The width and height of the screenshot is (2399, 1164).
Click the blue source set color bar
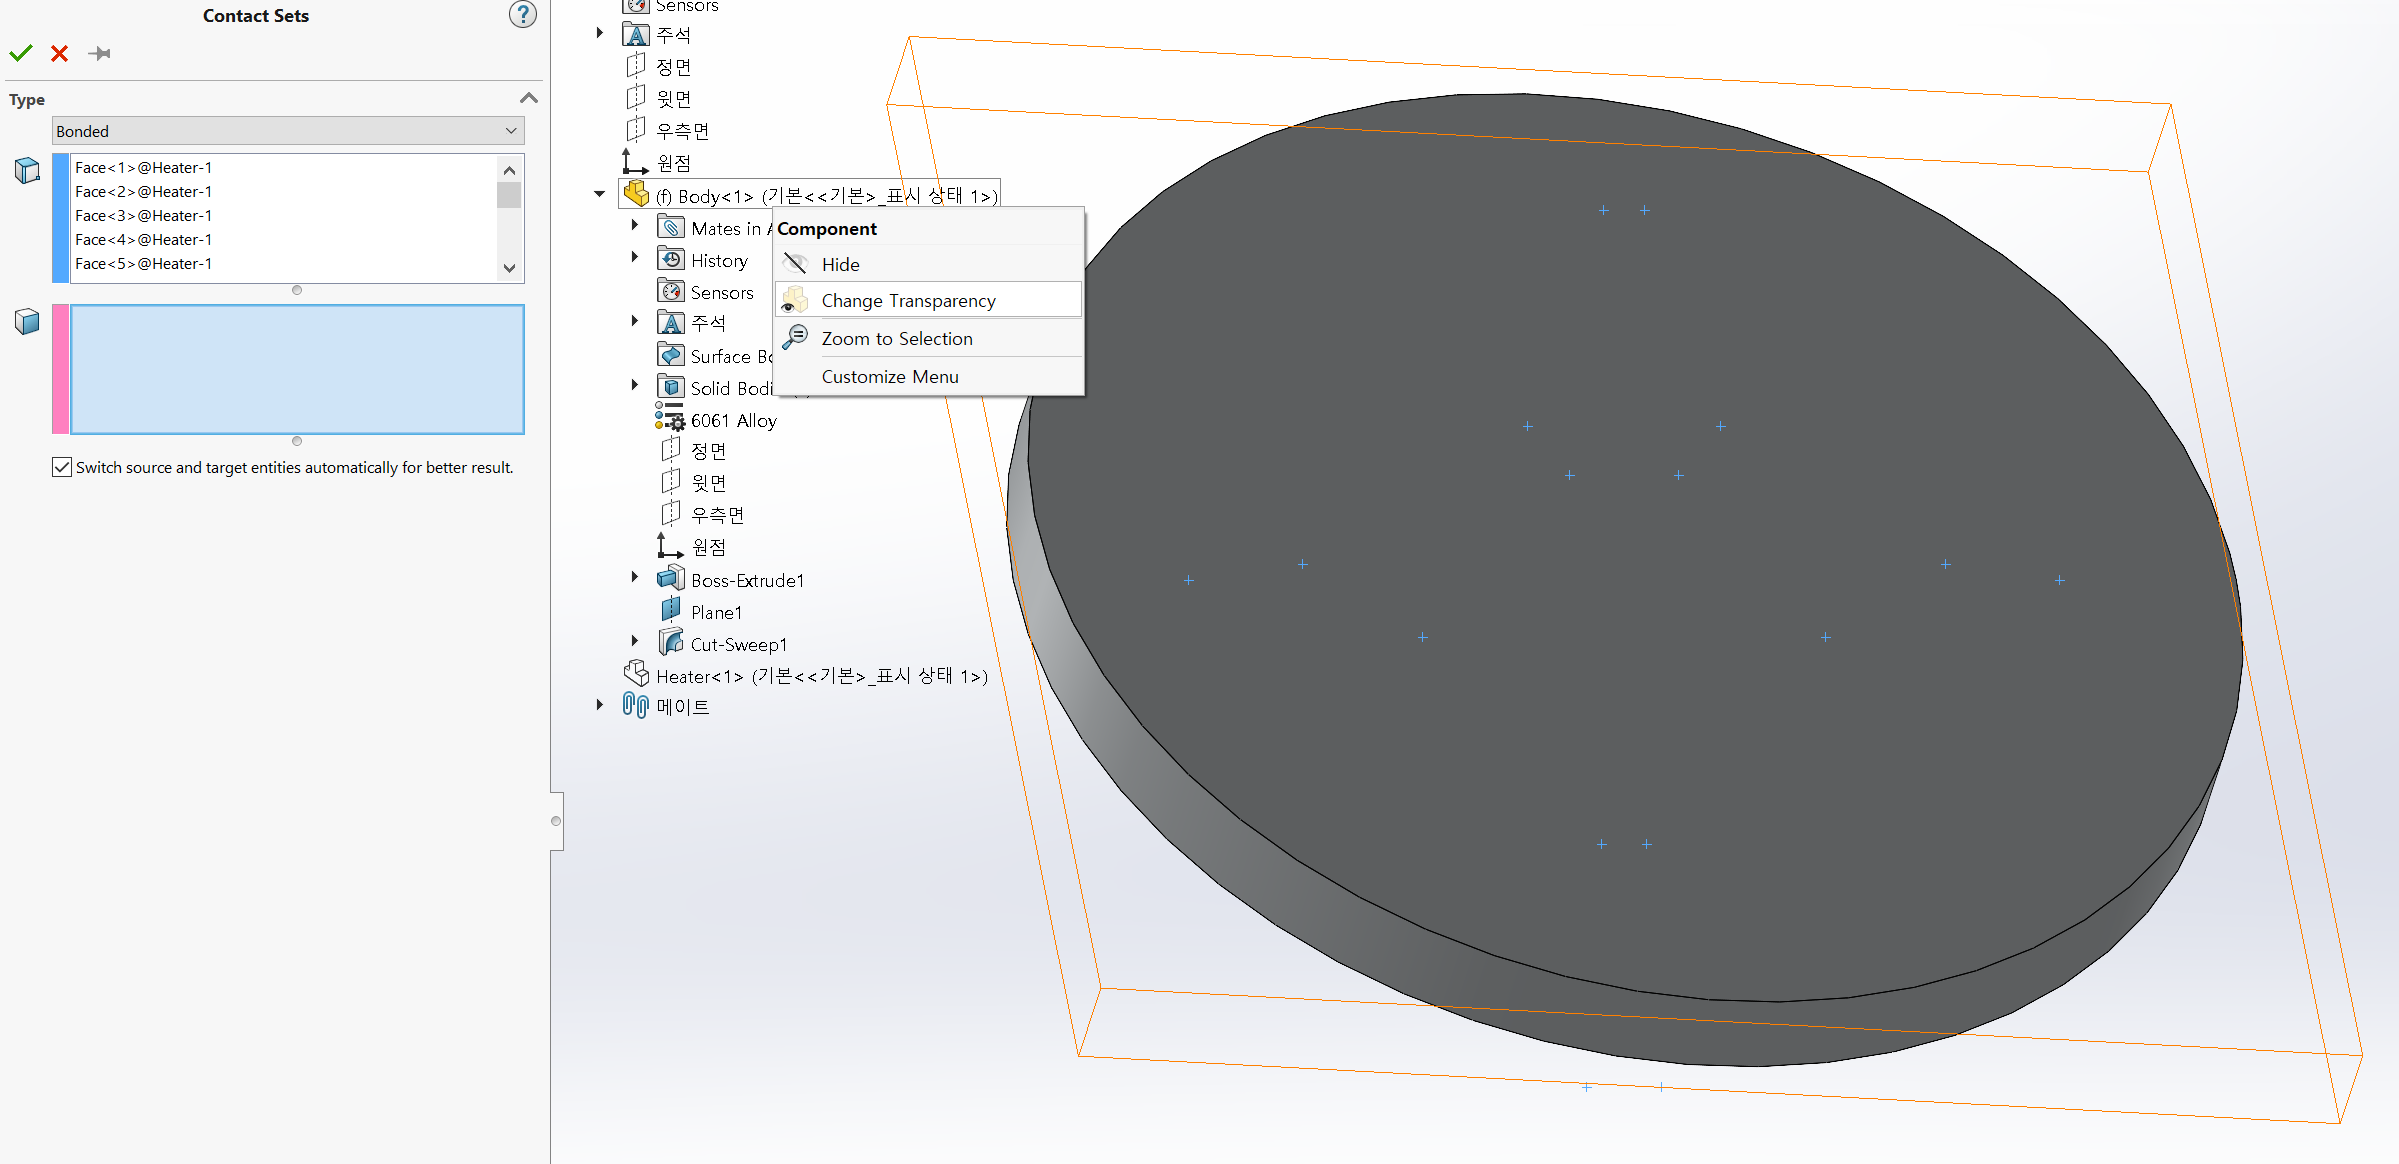(61, 218)
